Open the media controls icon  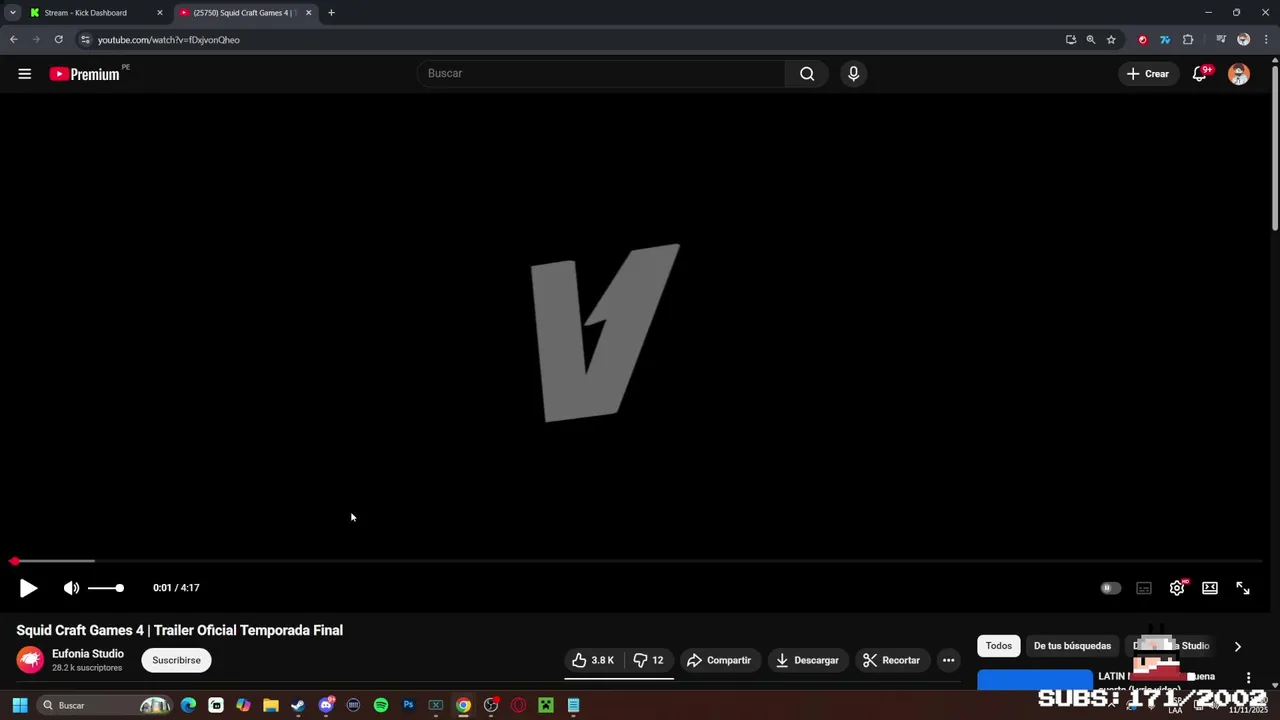[x=1221, y=40]
